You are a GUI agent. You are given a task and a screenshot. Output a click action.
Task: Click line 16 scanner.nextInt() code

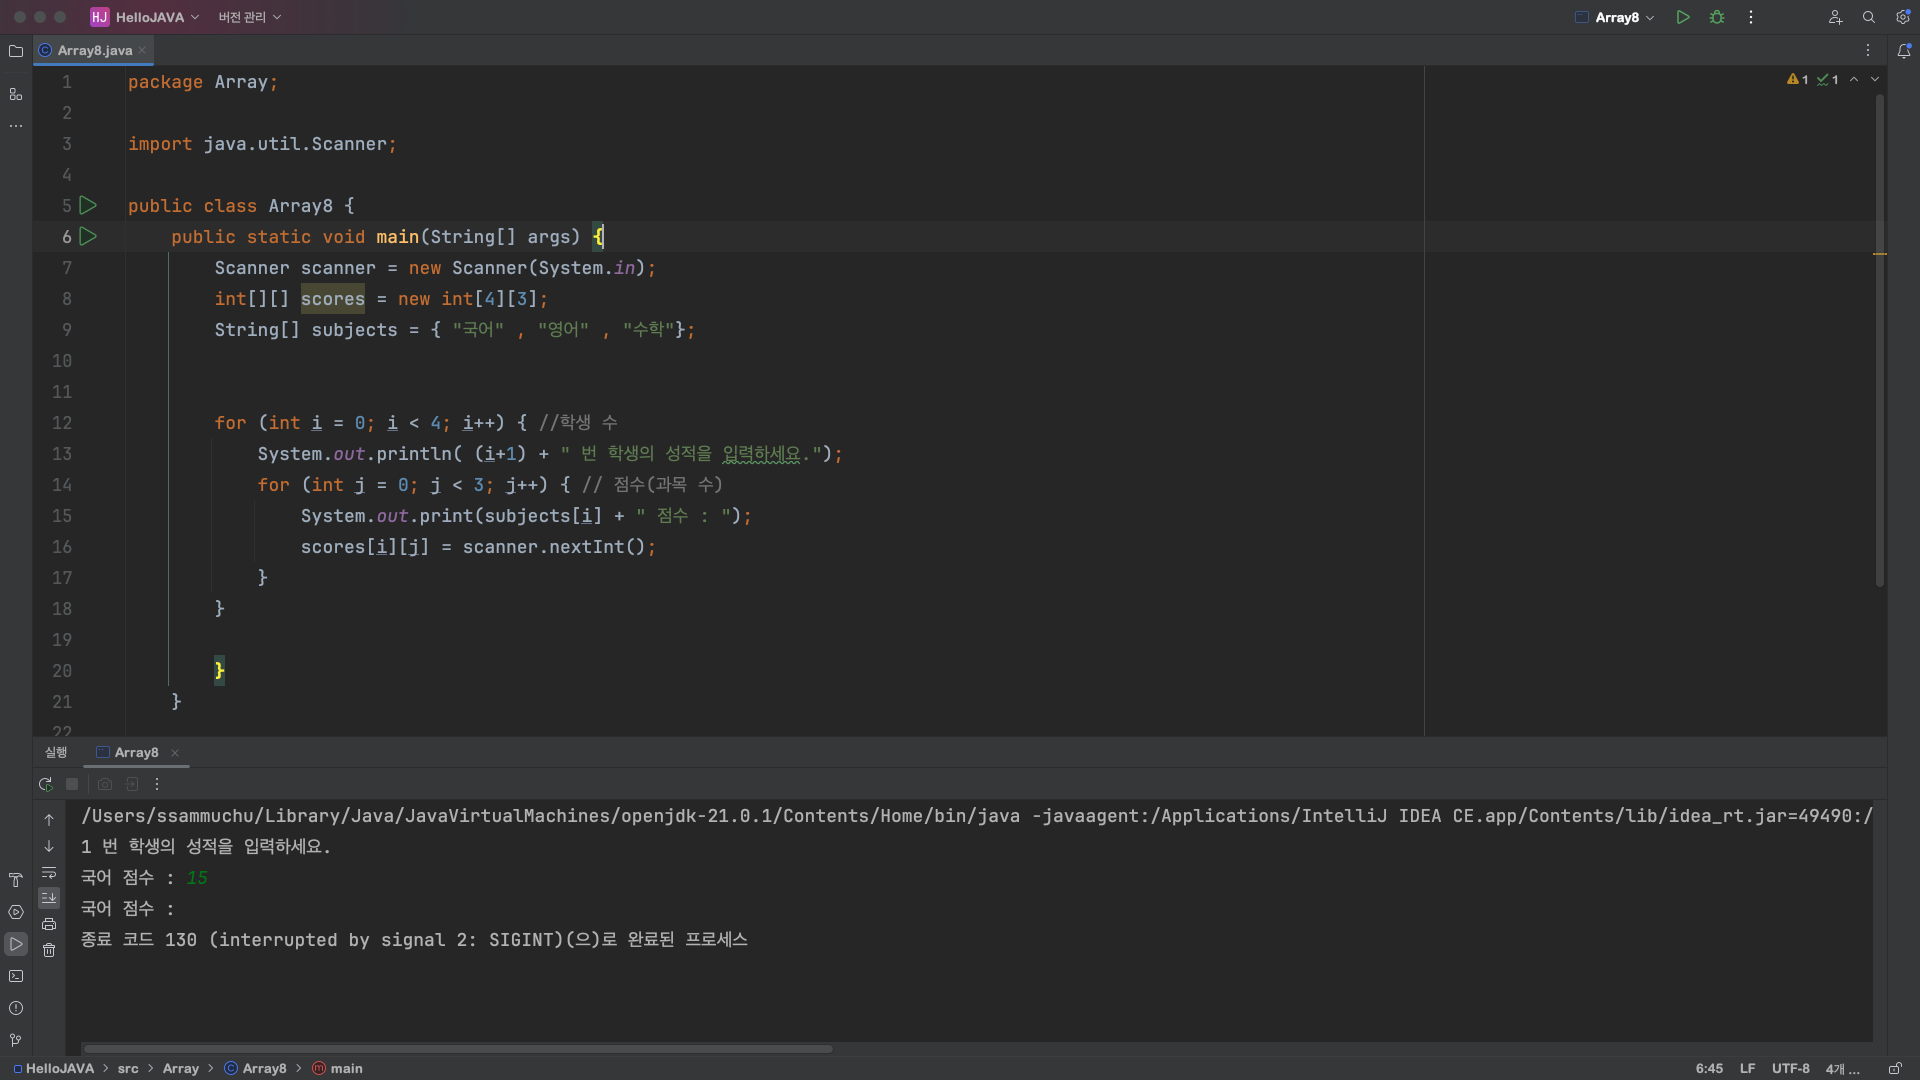(559, 546)
